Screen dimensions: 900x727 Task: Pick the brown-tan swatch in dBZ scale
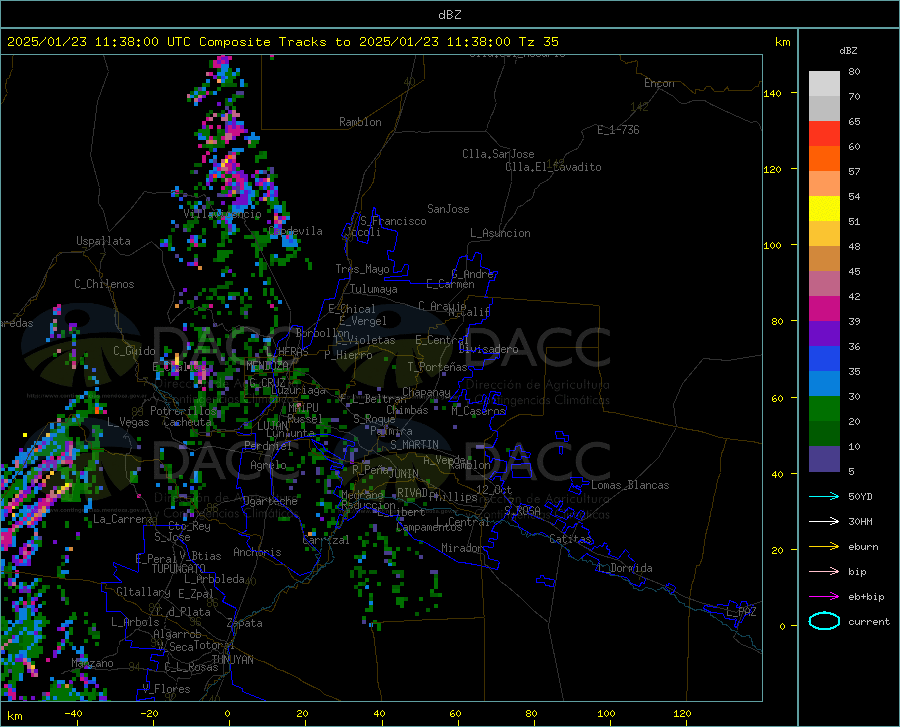824,259
